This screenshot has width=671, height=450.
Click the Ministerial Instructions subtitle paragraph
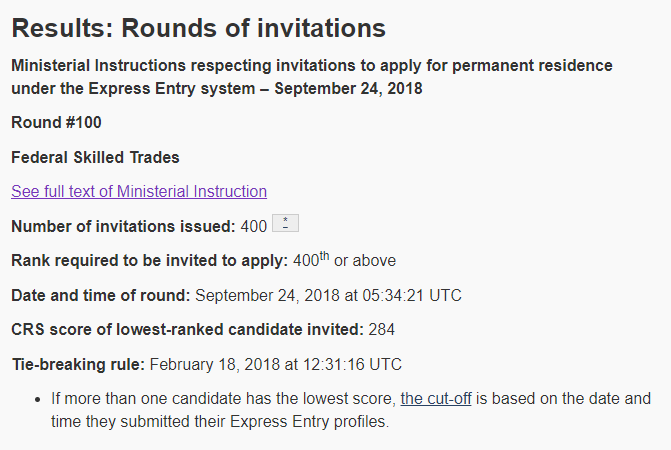pyautogui.click(x=311, y=77)
